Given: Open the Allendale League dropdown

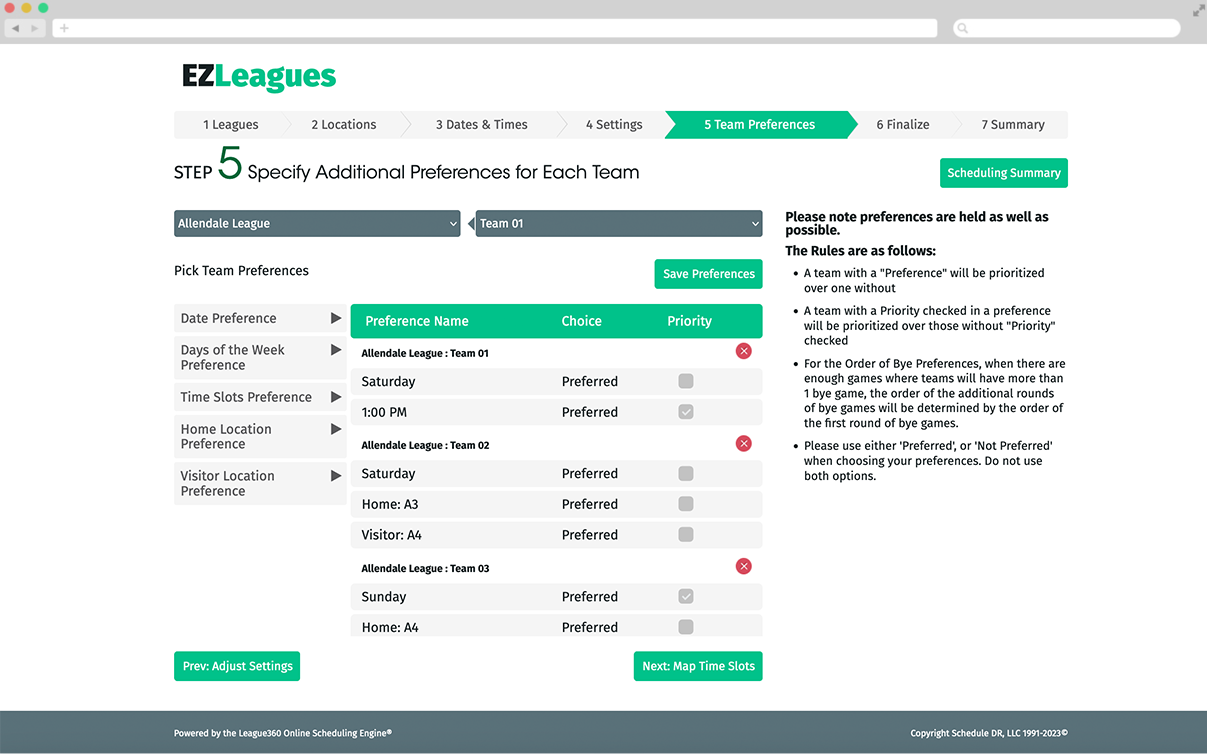Looking at the screenshot, I should (316, 223).
